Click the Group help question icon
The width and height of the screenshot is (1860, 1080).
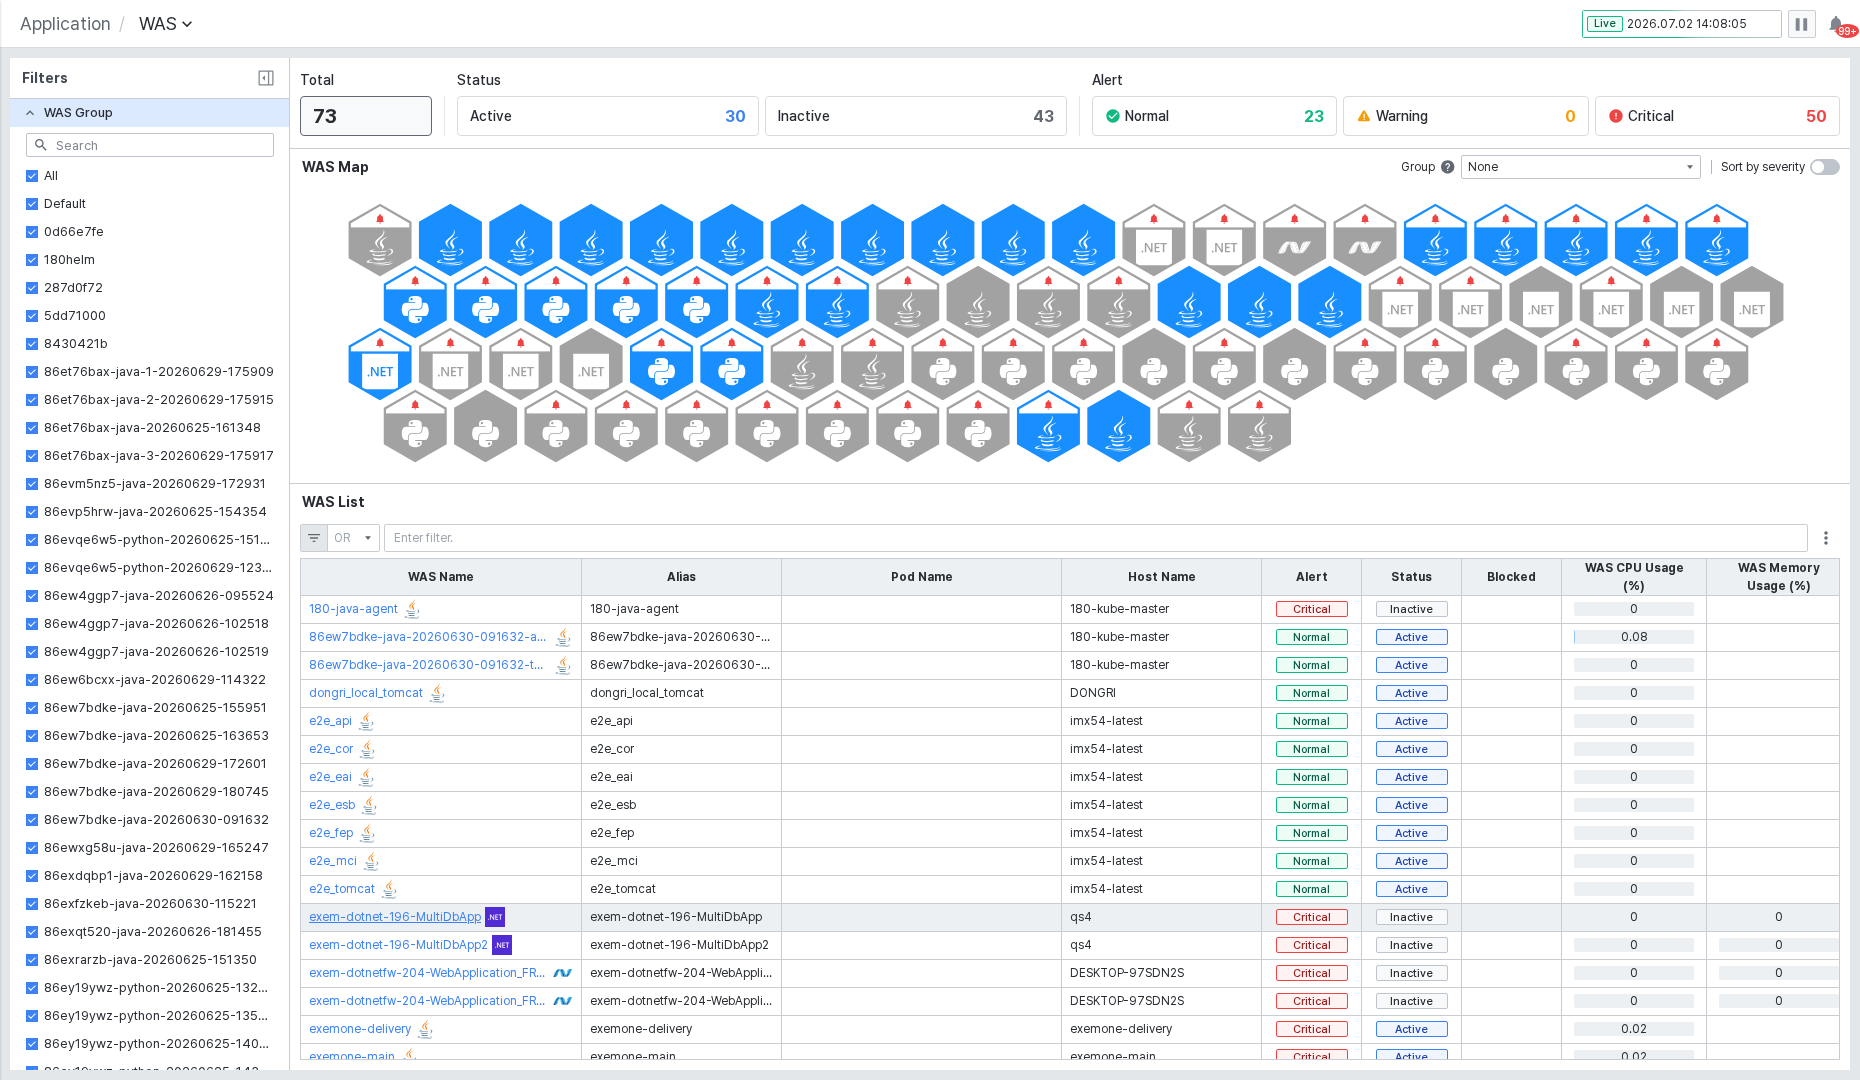(x=1447, y=167)
